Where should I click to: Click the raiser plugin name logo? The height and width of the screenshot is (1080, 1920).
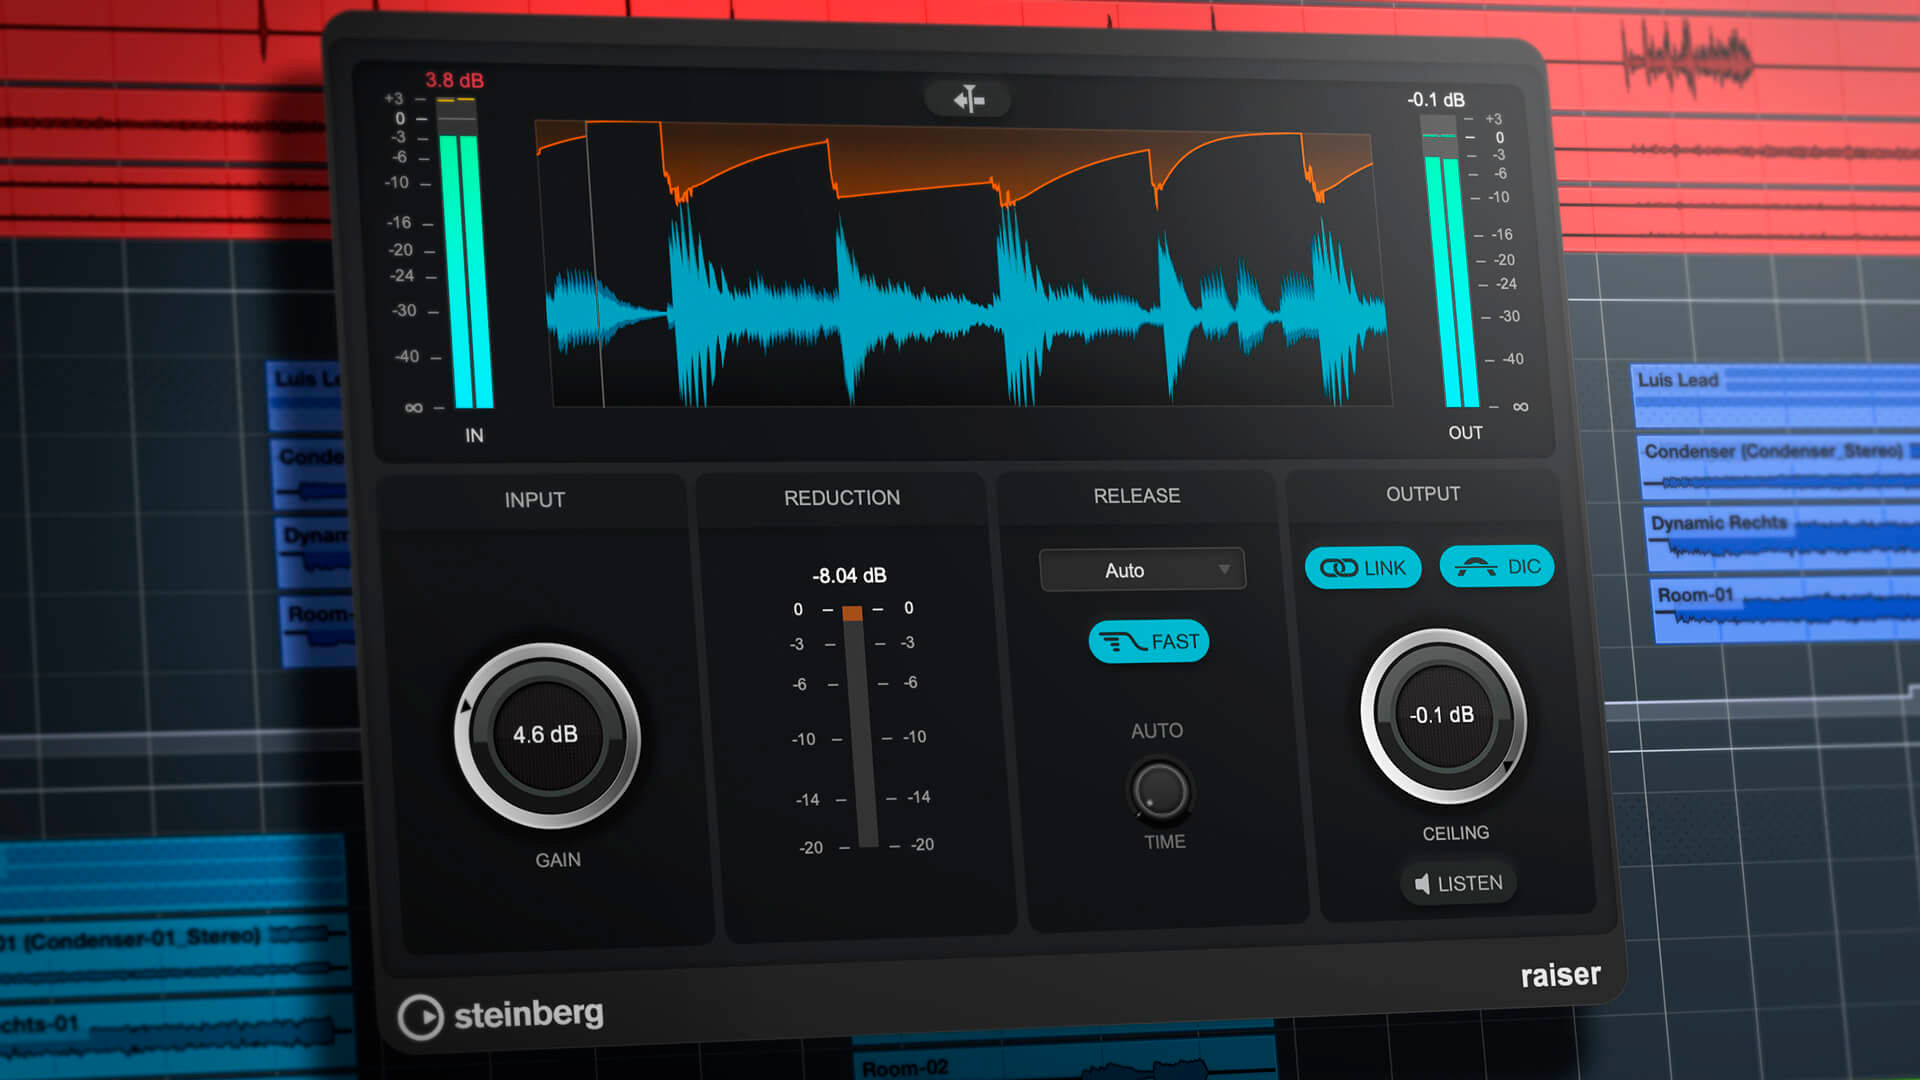(1559, 974)
